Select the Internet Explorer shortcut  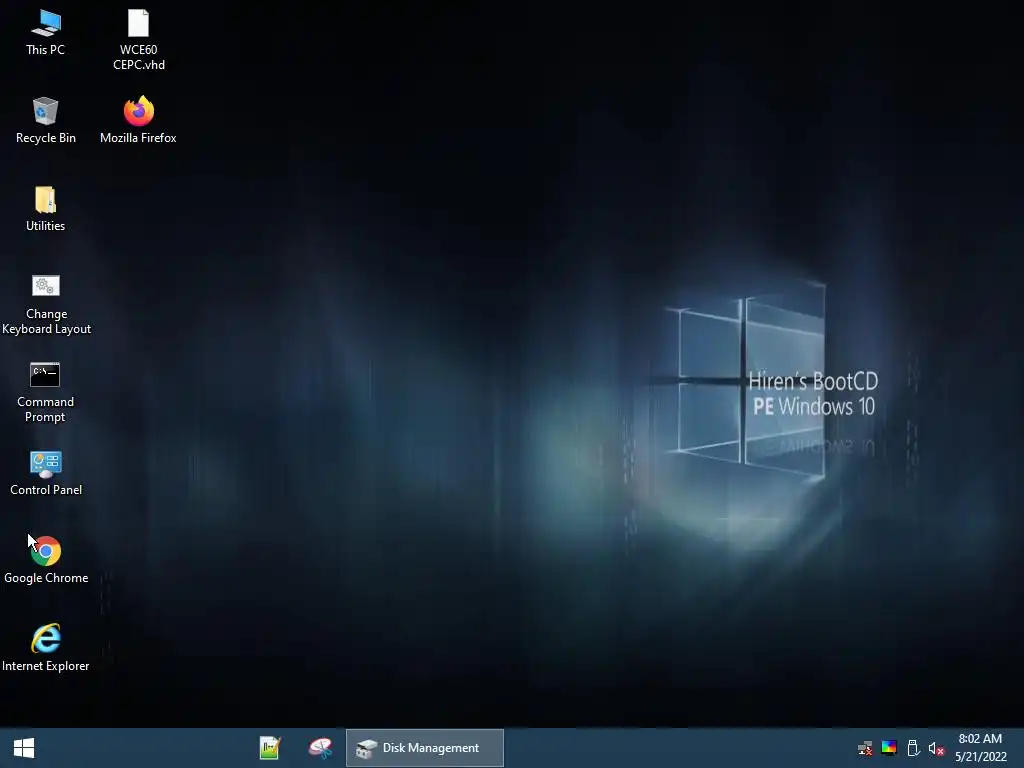click(x=46, y=648)
